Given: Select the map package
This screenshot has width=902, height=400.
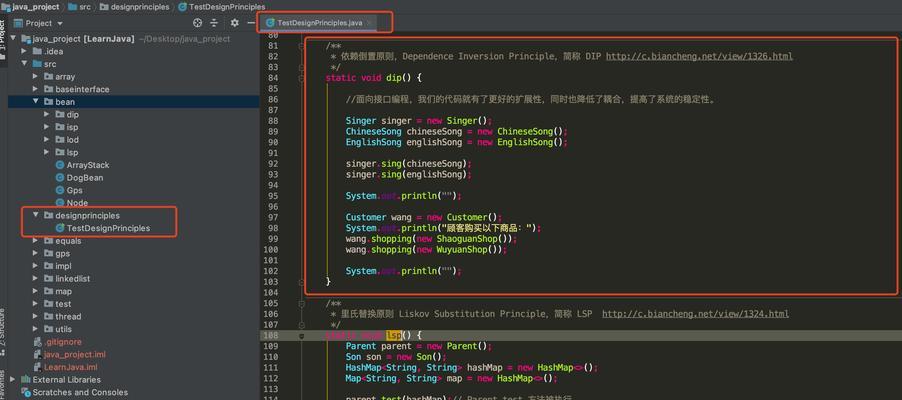Looking at the screenshot, I should [x=63, y=291].
